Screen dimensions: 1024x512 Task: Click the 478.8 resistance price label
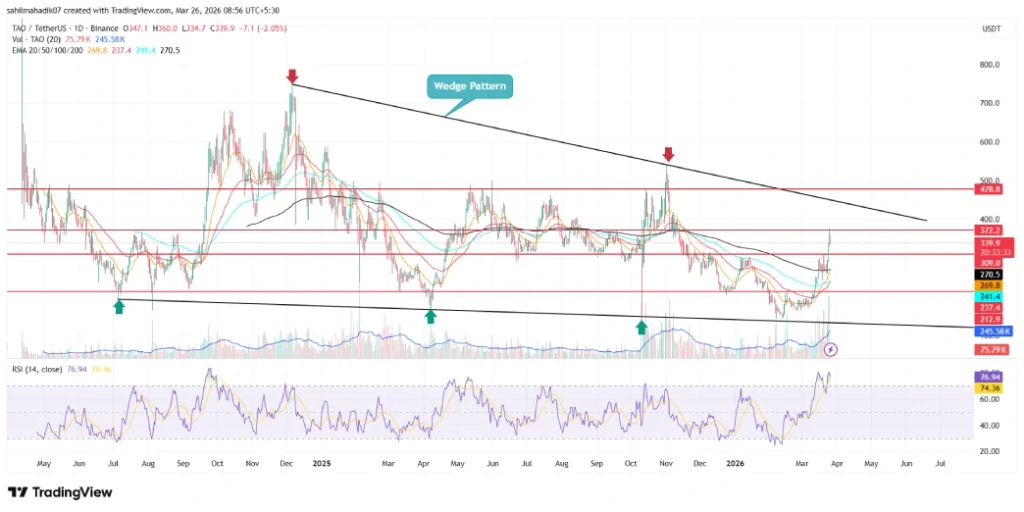(x=991, y=189)
